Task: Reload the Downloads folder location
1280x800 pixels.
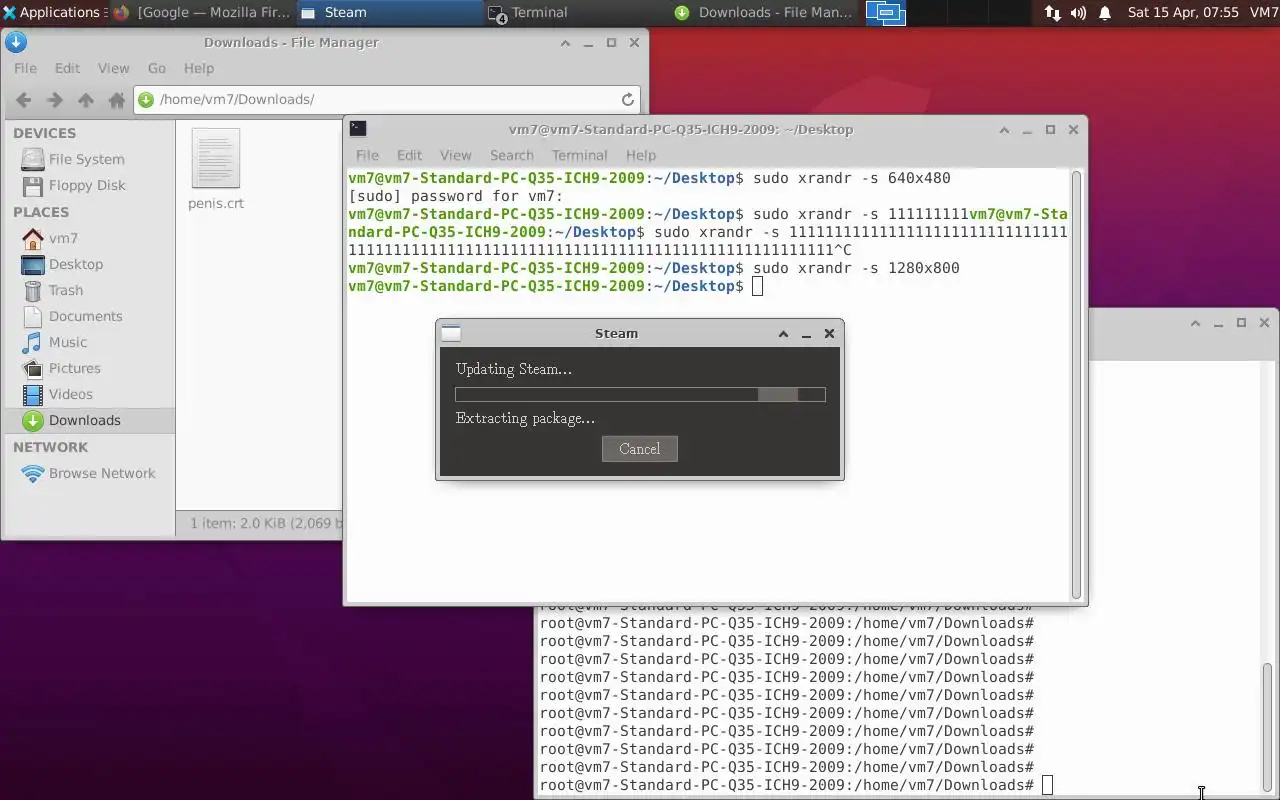Action: (x=627, y=99)
